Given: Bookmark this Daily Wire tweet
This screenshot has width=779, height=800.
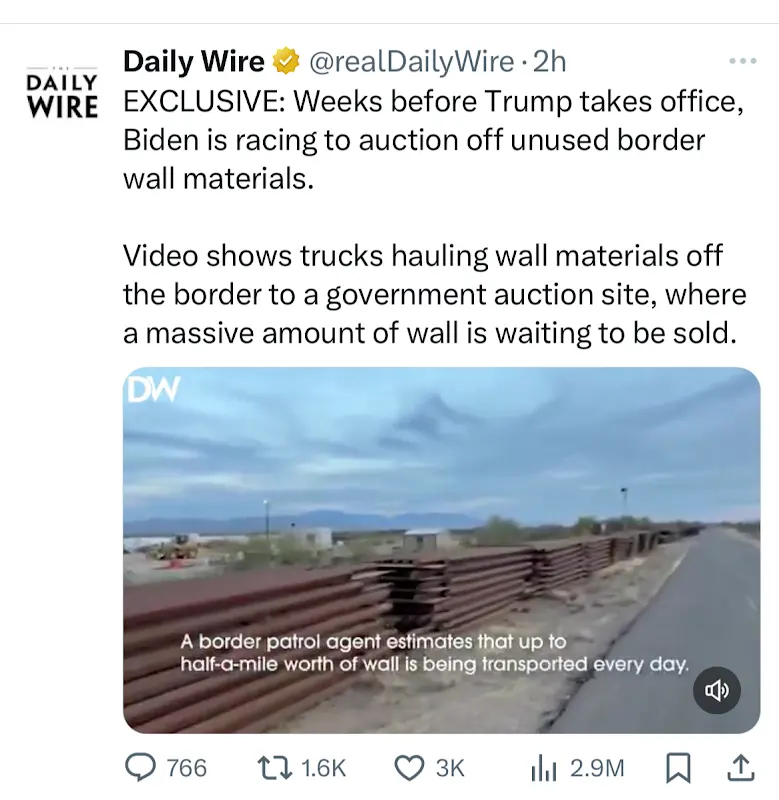Looking at the screenshot, I should [x=679, y=768].
